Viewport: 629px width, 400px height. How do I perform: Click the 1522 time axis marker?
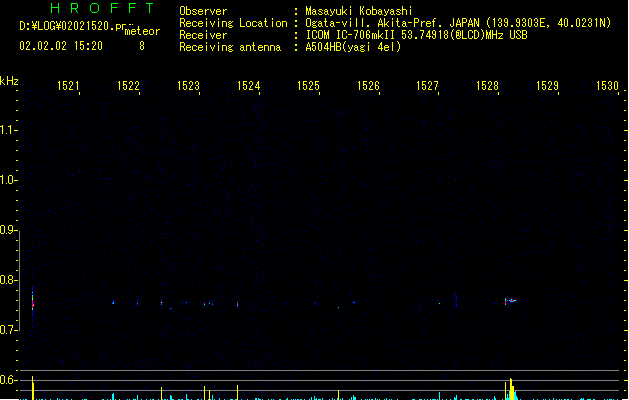pos(128,86)
